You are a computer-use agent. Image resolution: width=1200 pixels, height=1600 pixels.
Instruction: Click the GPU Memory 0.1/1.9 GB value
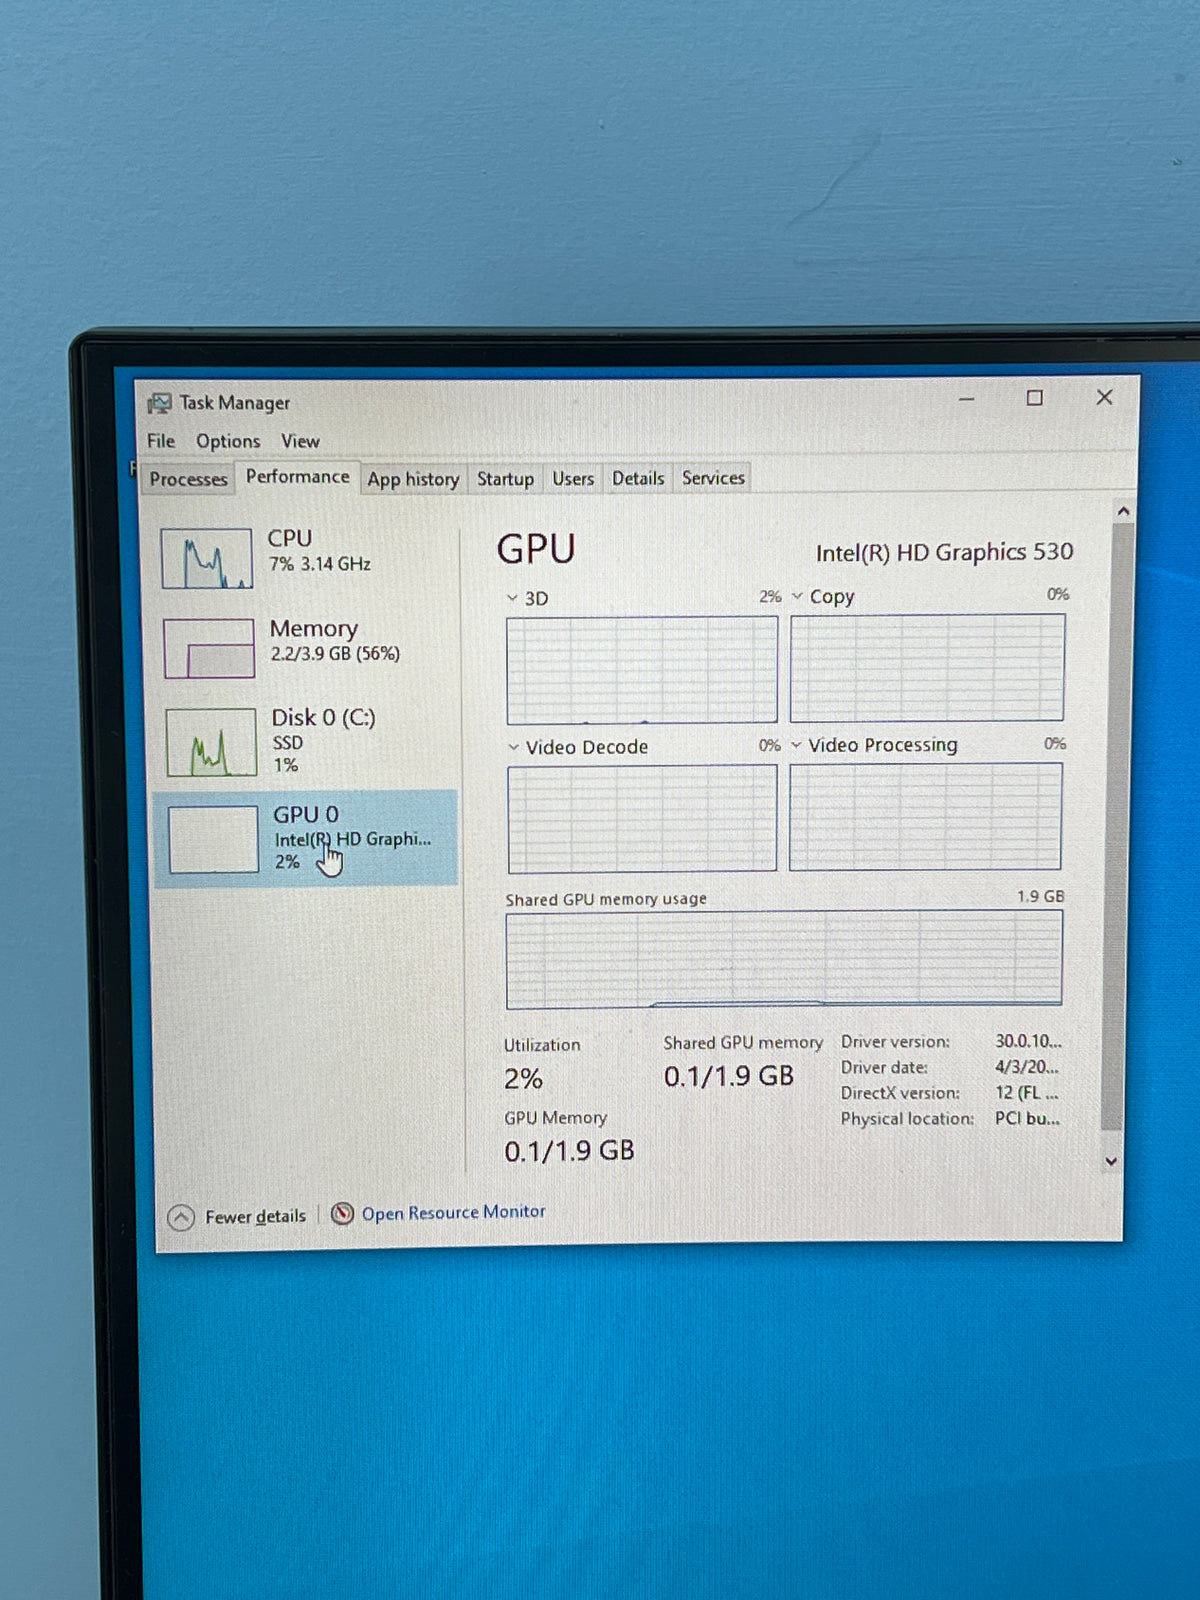point(569,1151)
